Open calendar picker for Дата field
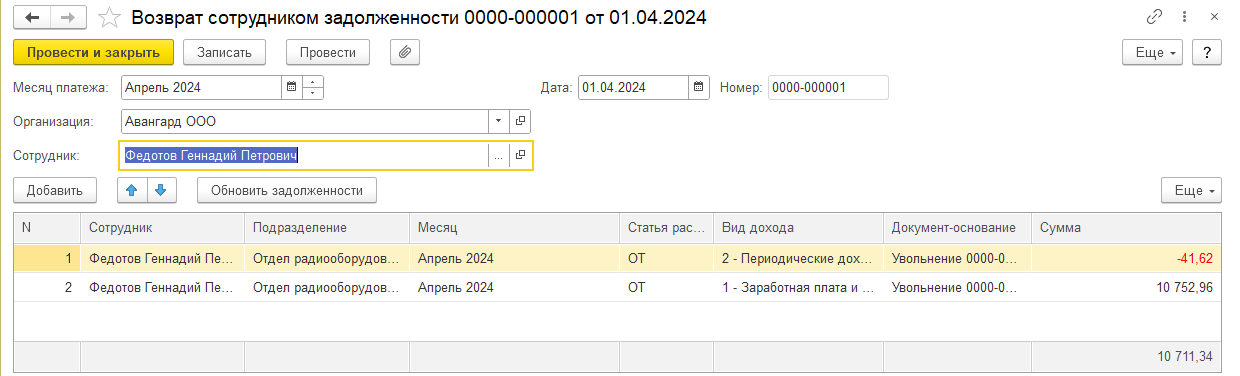Viewport: 1240px width, 376px height. [699, 87]
